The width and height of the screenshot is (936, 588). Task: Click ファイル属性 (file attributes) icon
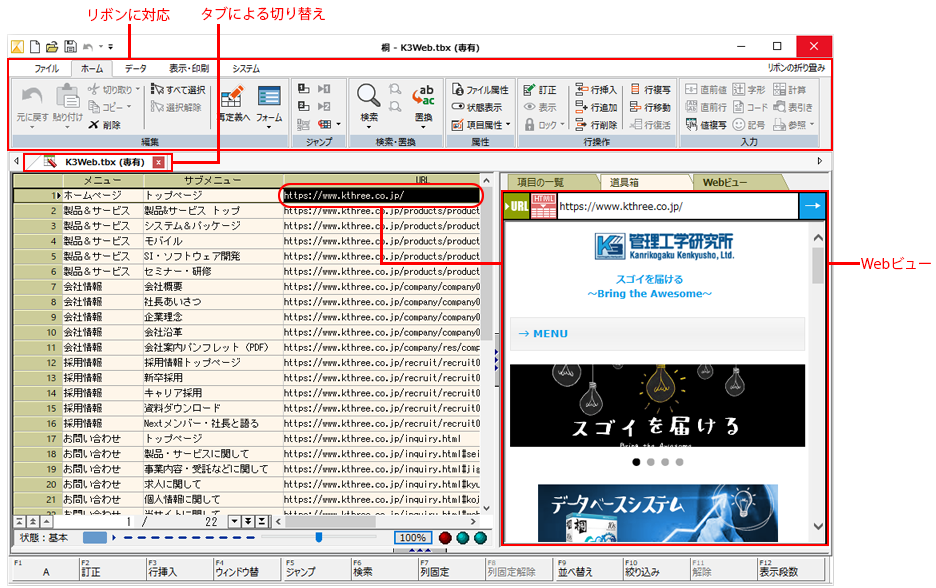[458, 90]
